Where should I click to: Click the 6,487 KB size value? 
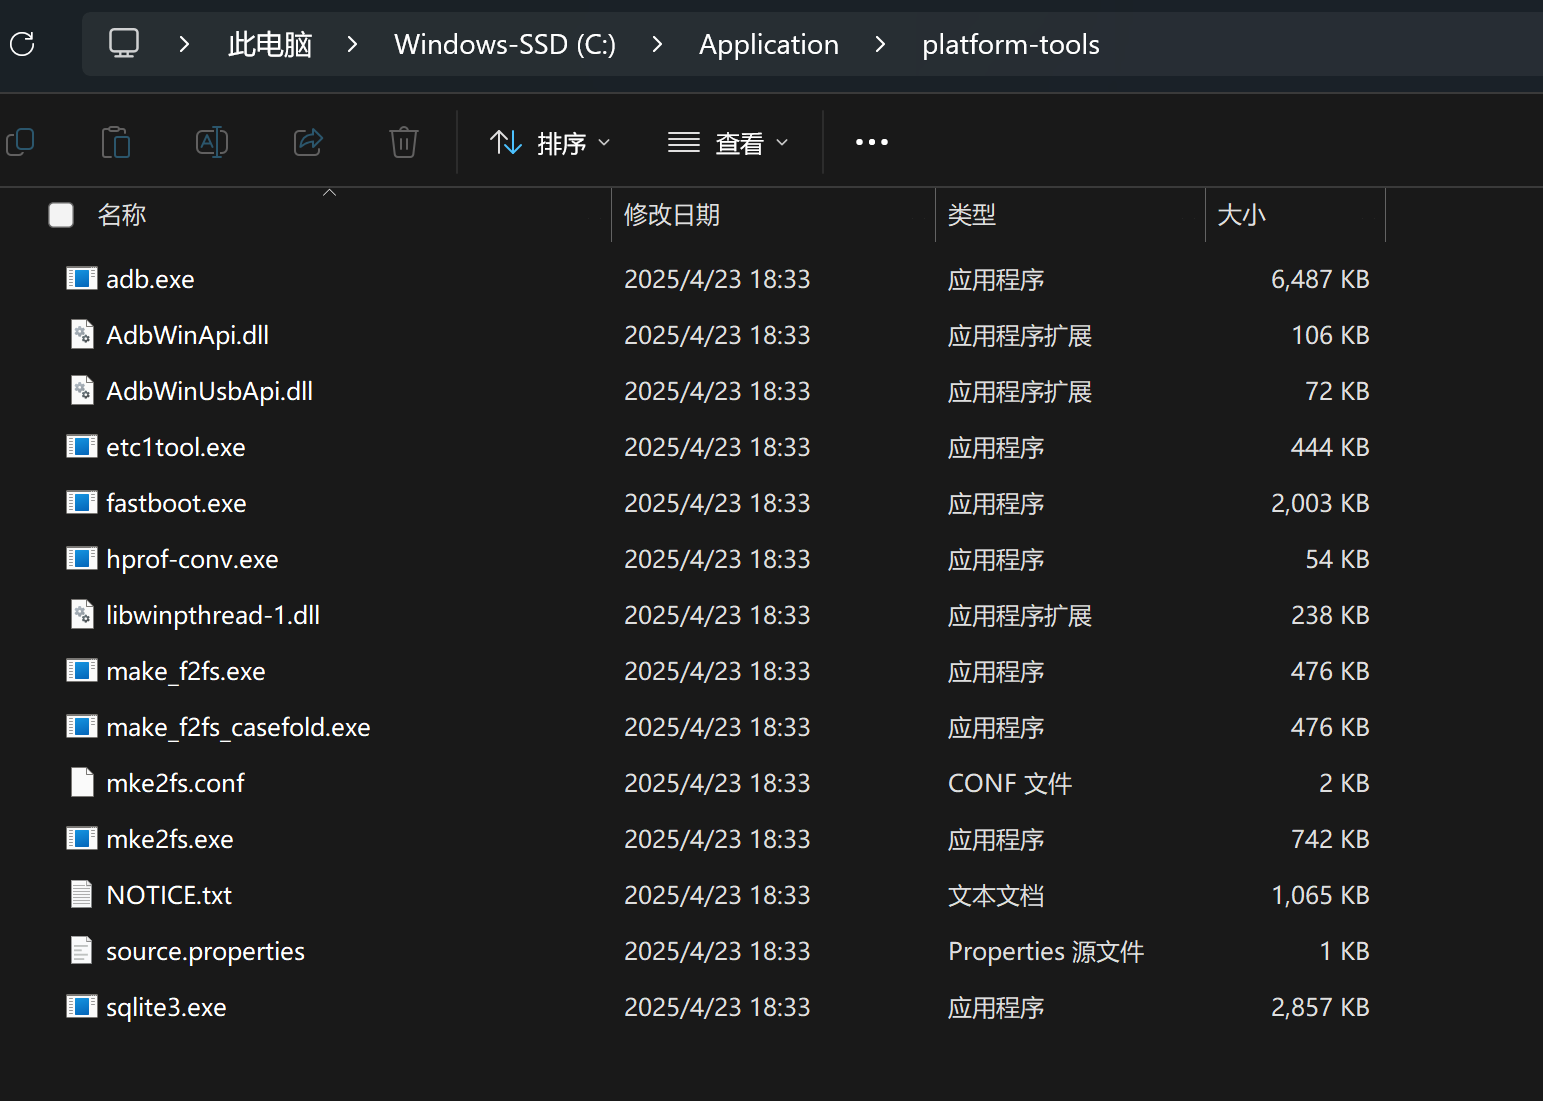[x=1320, y=279]
